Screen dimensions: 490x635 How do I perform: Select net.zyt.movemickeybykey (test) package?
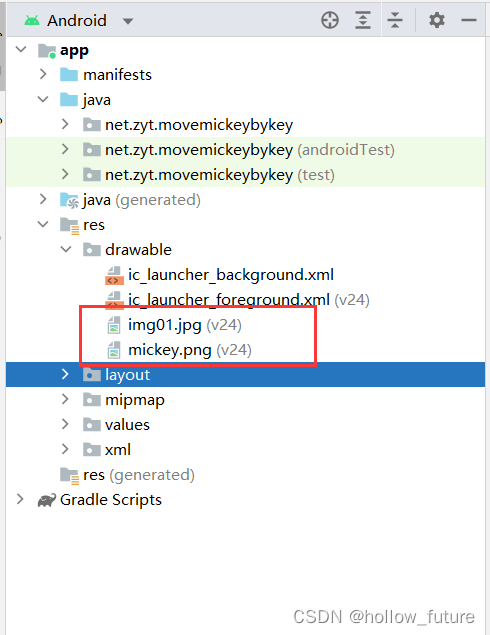220,175
